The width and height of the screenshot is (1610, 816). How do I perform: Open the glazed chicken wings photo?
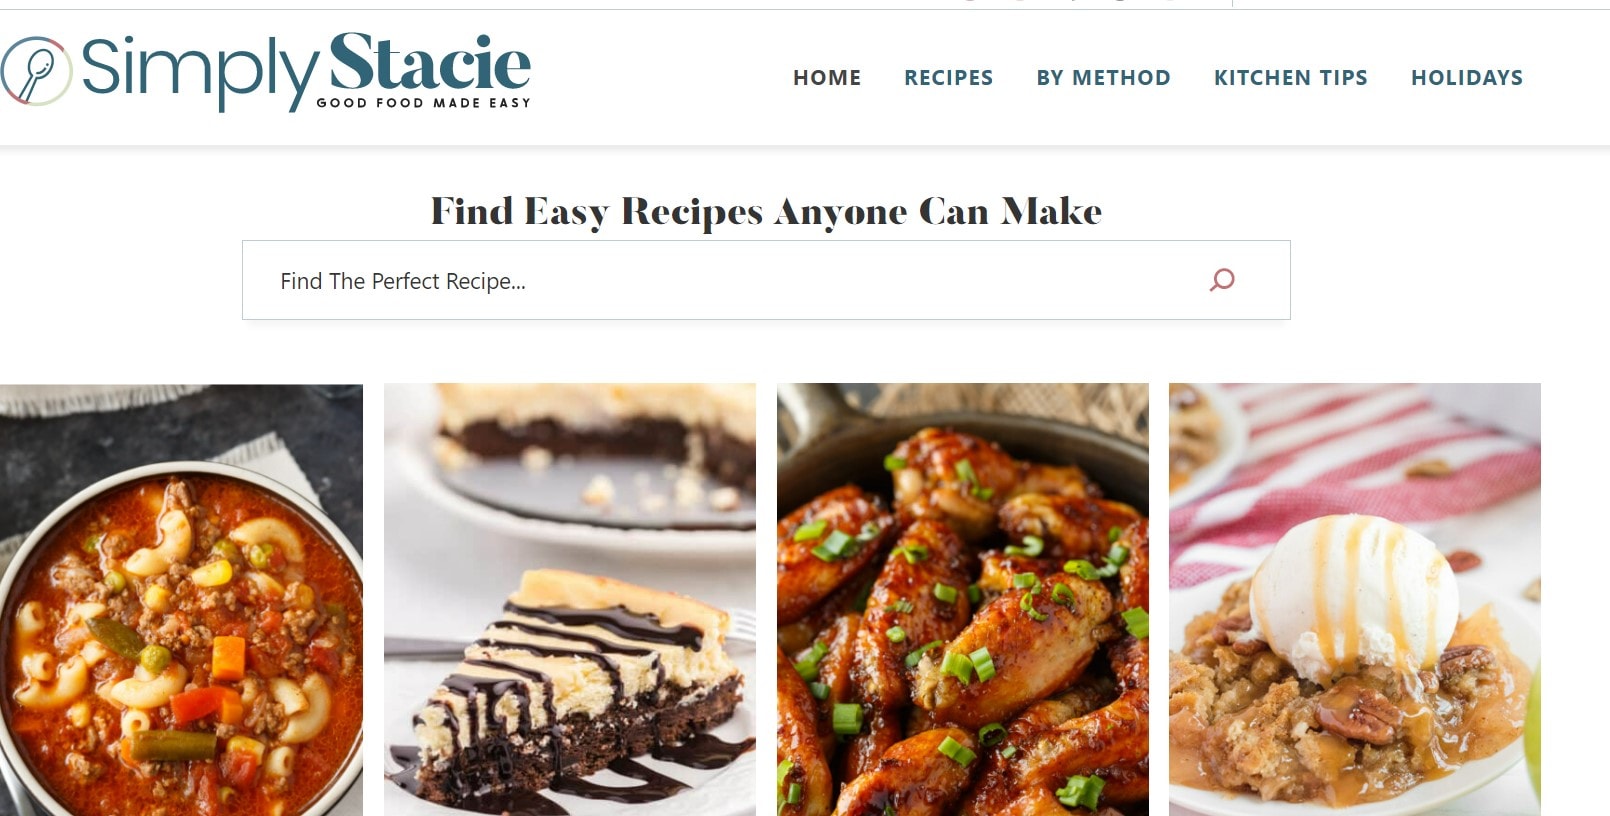963,600
